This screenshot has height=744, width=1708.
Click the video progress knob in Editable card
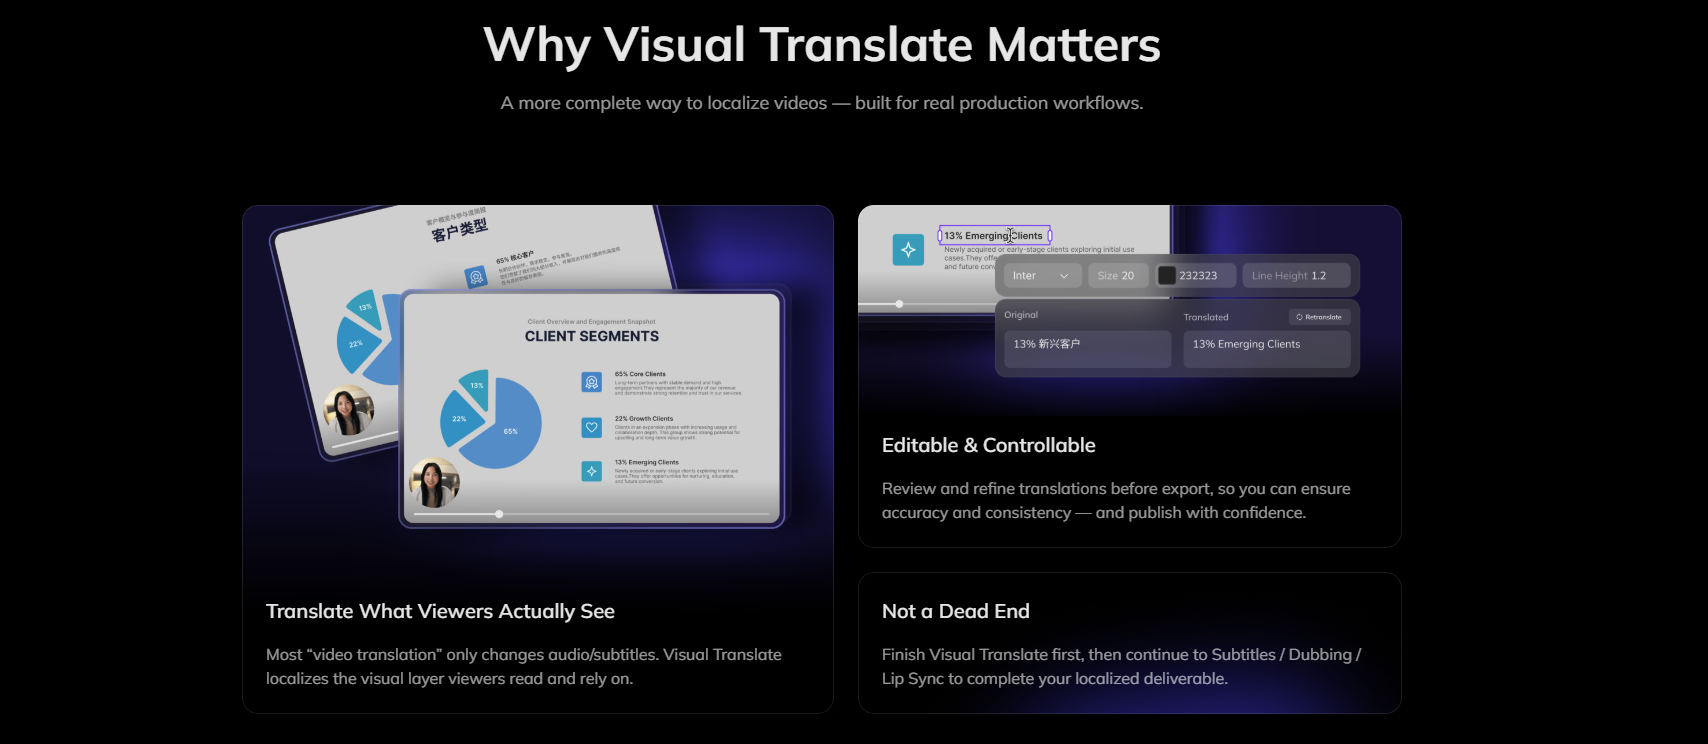point(899,304)
